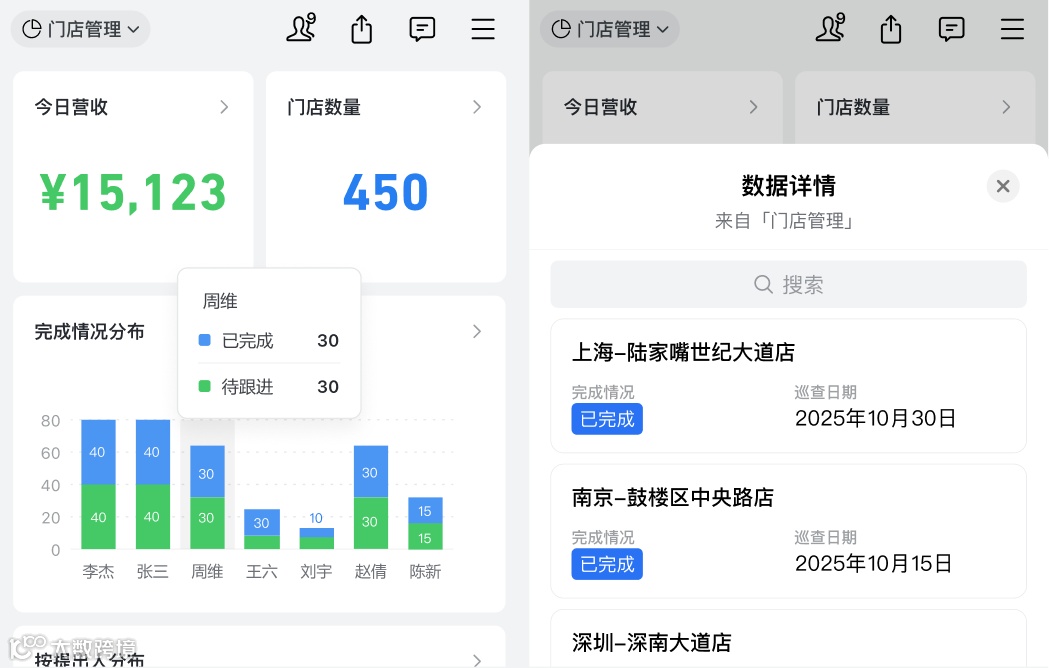Open the comments icon in left panel

point(422,29)
